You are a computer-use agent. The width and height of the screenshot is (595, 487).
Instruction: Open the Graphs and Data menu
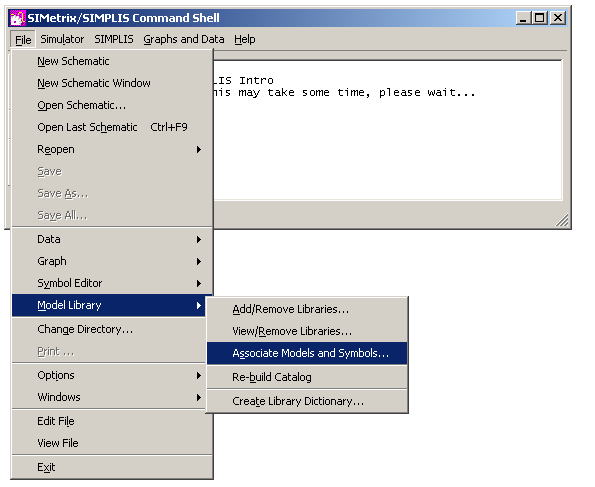point(184,39)
